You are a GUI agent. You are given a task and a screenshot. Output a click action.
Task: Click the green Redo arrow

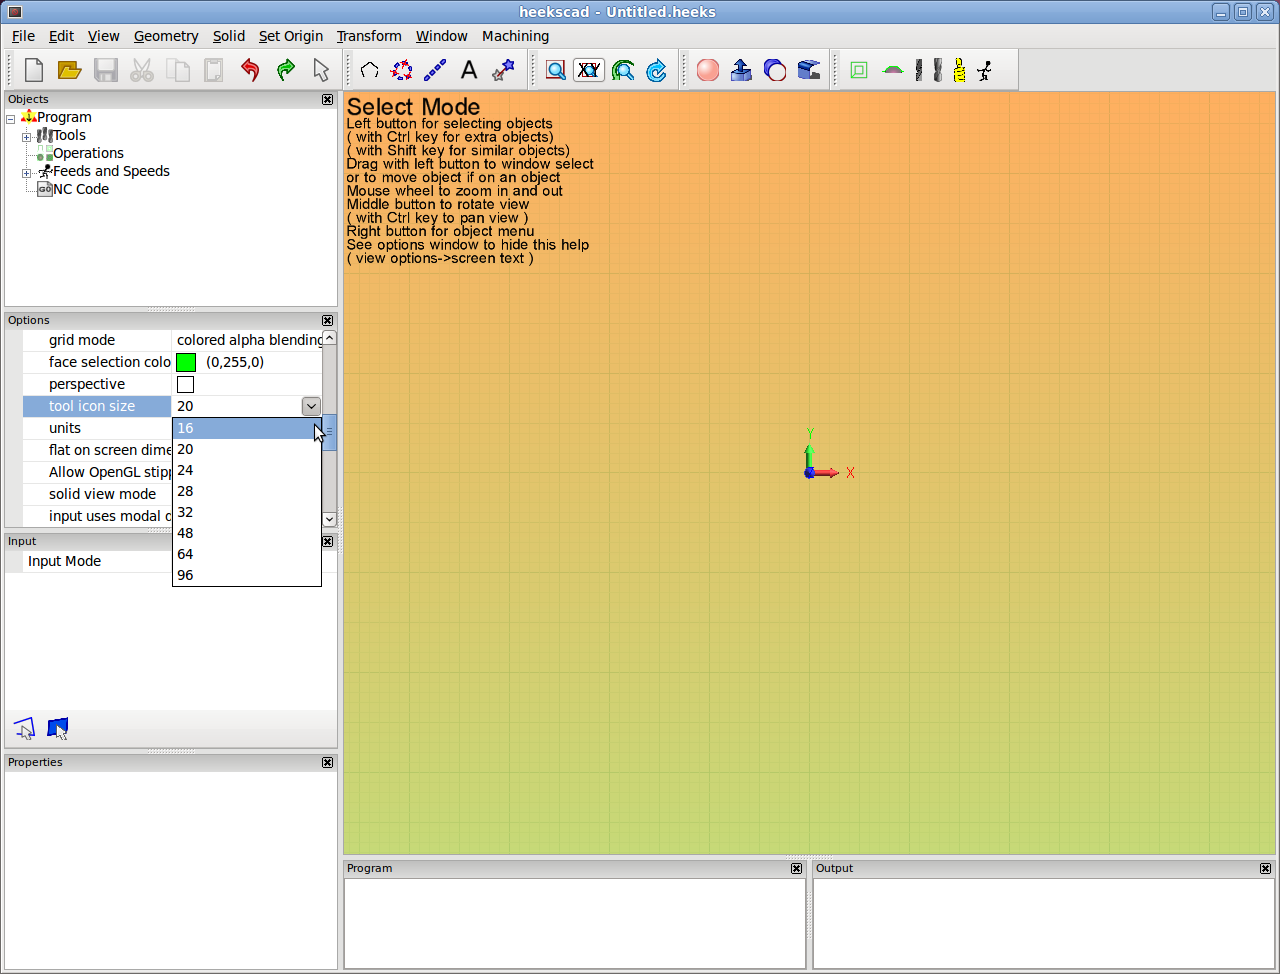click(x=286, y=70)
